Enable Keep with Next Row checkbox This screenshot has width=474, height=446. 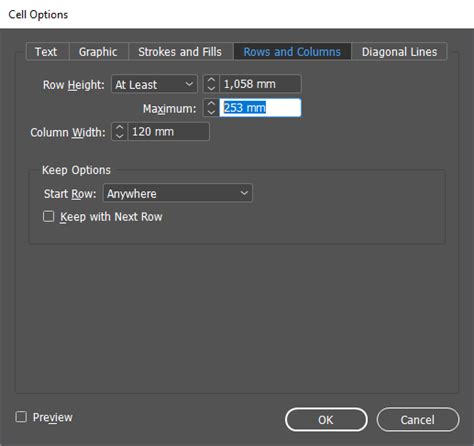[48, 216]
